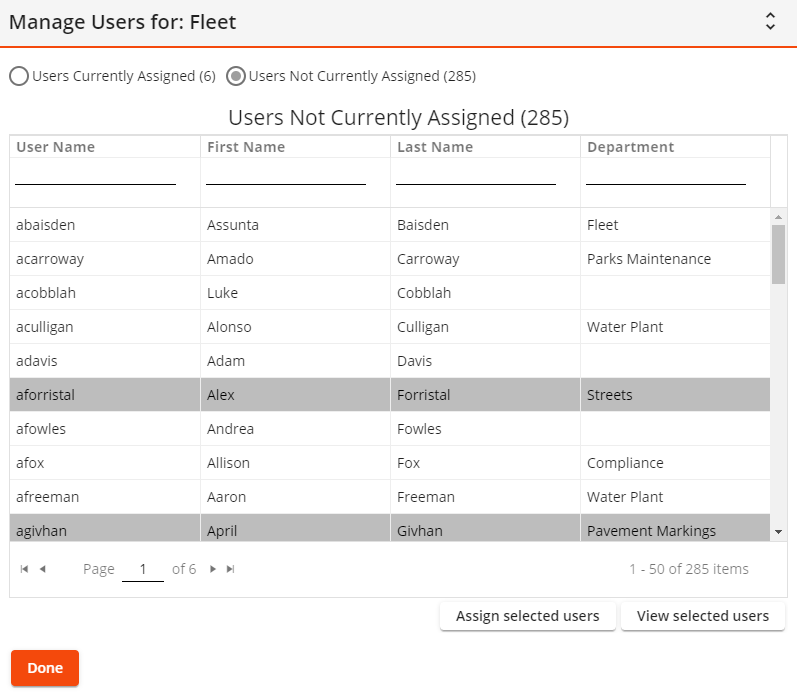Viewport: 797px width, 697px height.
Task: Select user row adavis
Action: (x=390, y=361)
